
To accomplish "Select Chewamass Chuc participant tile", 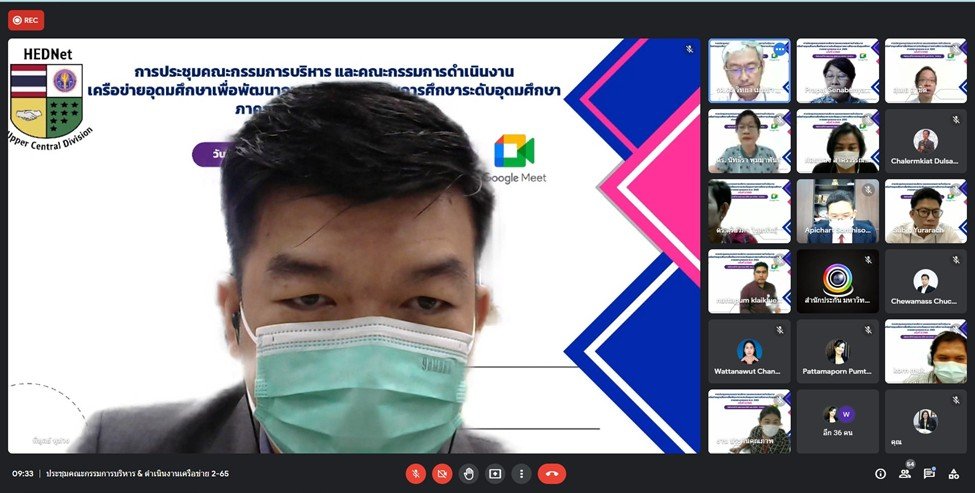I will coord(925,282).
